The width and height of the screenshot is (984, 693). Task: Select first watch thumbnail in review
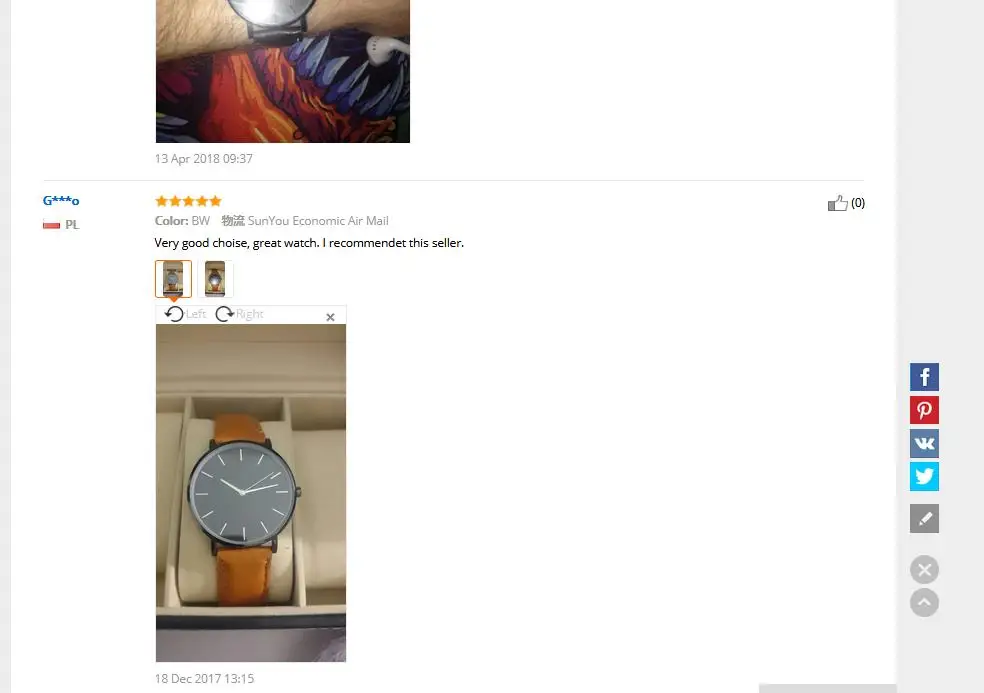pyautogui.click(x=173, y=279)
